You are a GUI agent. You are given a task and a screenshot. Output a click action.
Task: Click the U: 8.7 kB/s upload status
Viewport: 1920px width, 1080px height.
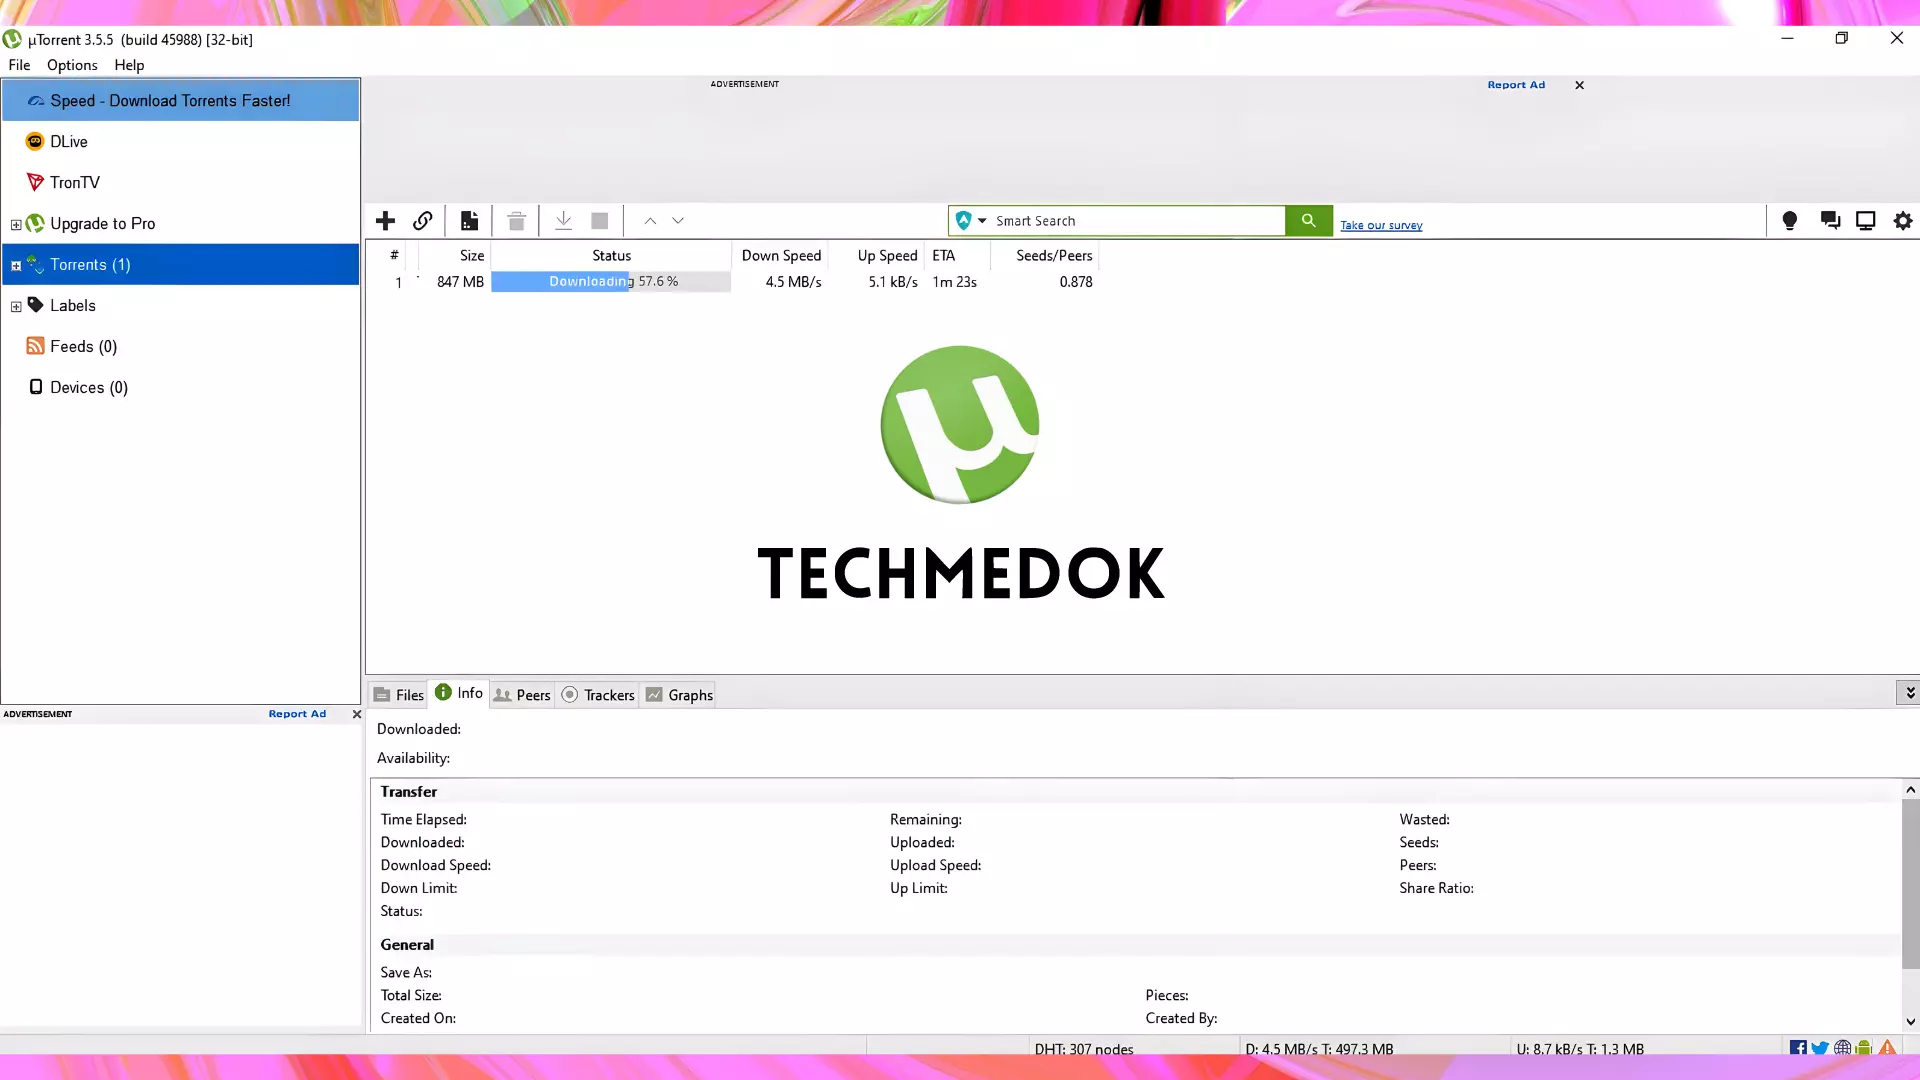1580,1049
